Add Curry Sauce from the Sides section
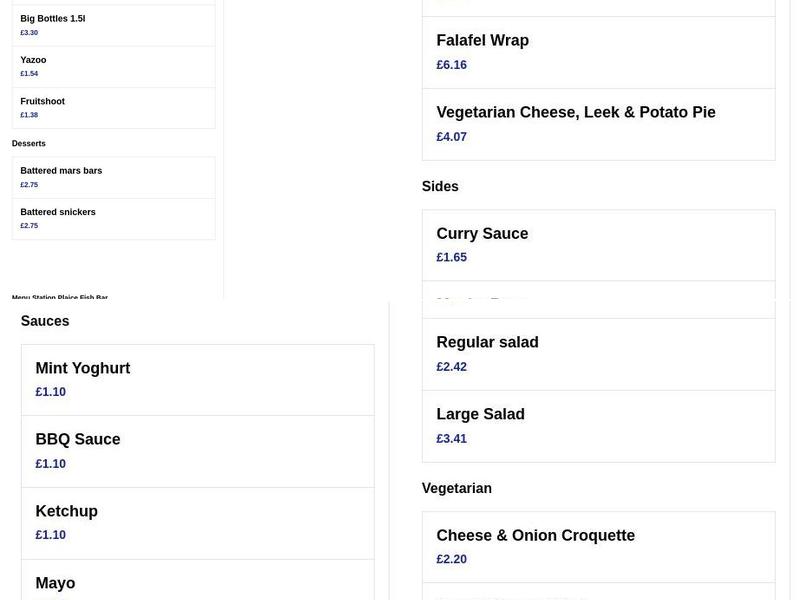Viewport: 800px width, 600px height. 482,233
